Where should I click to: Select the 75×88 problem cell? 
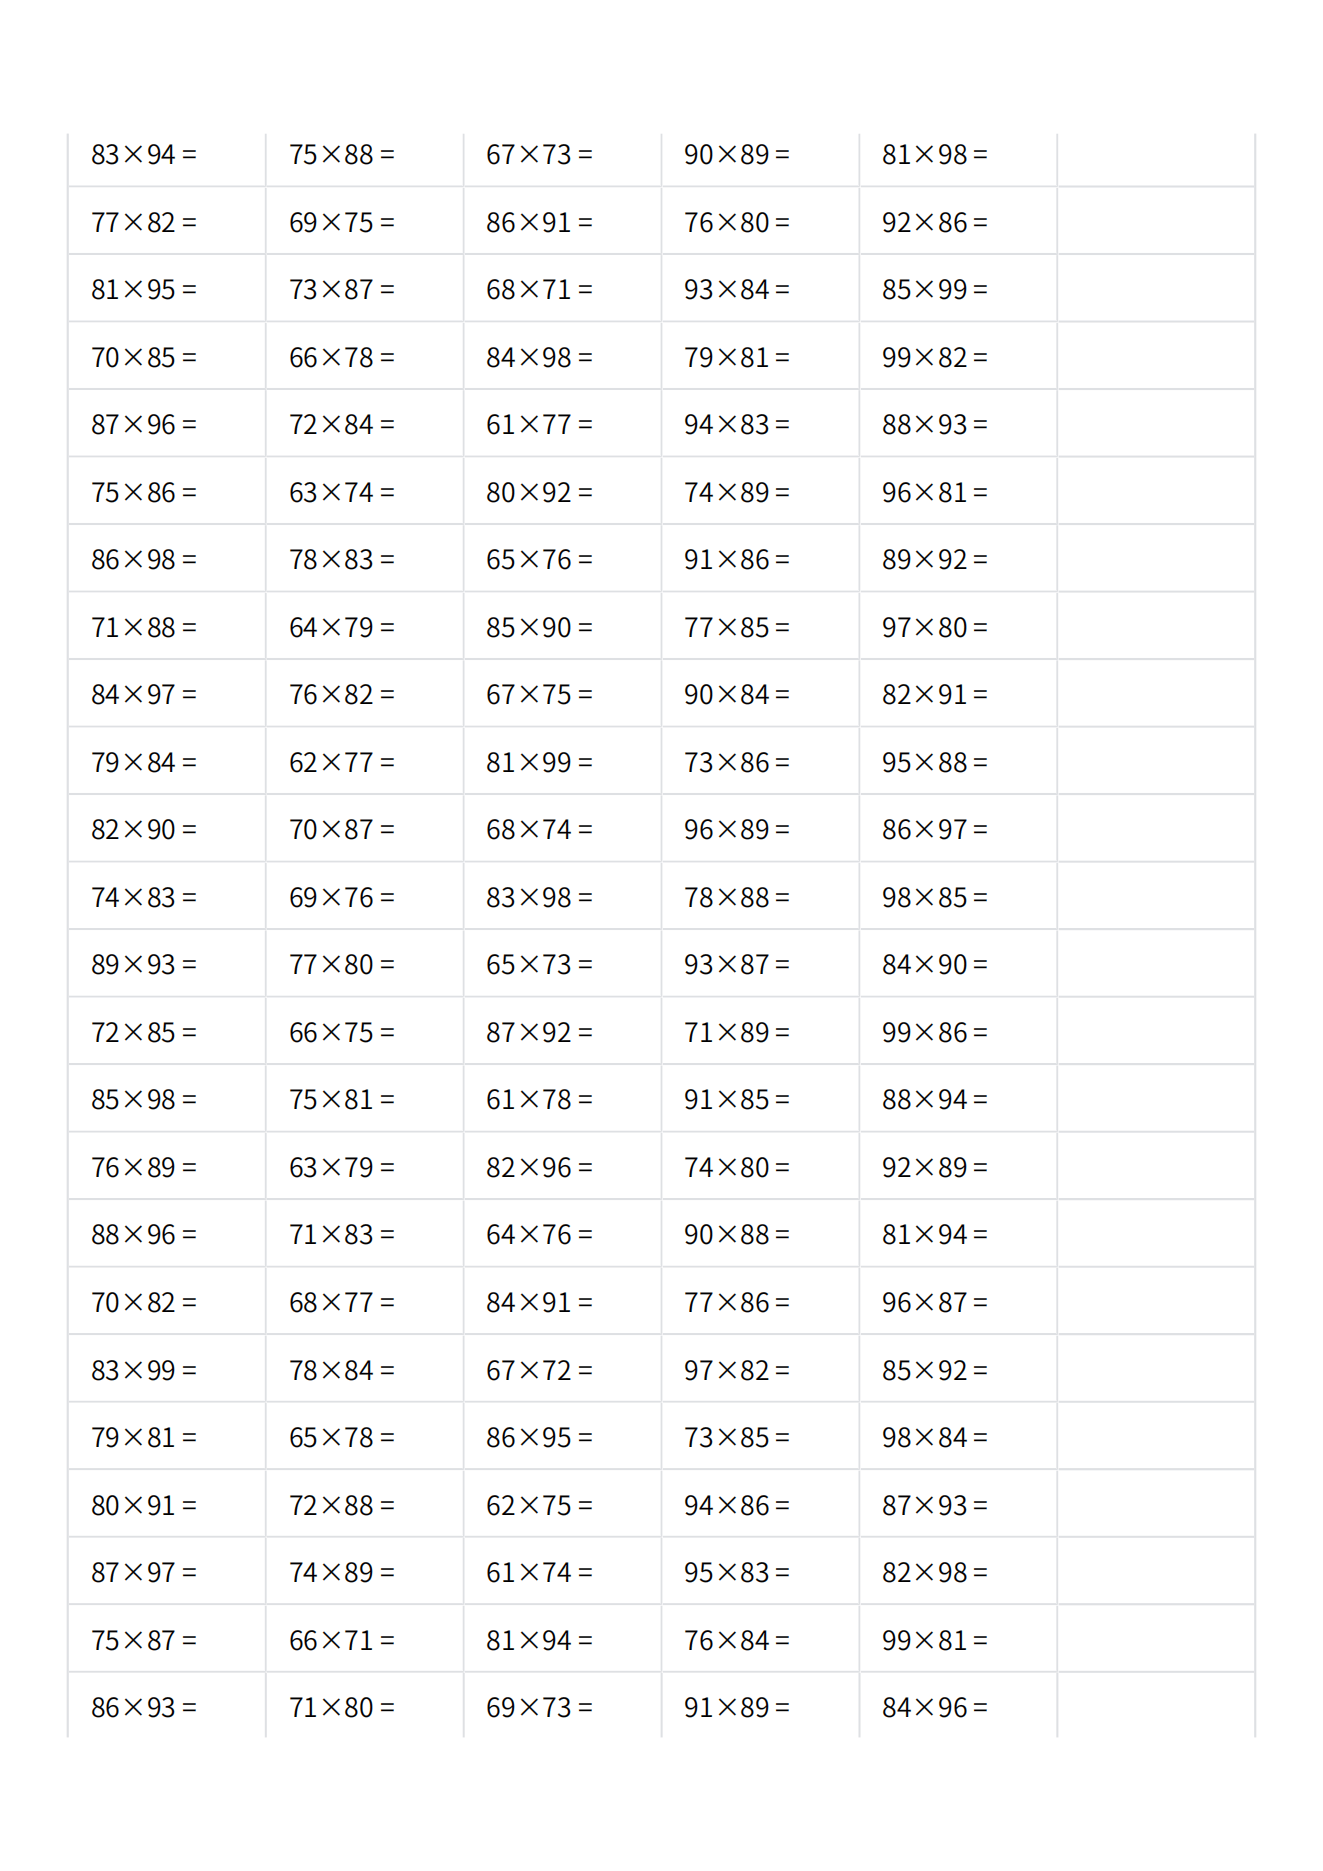point(342,155)
